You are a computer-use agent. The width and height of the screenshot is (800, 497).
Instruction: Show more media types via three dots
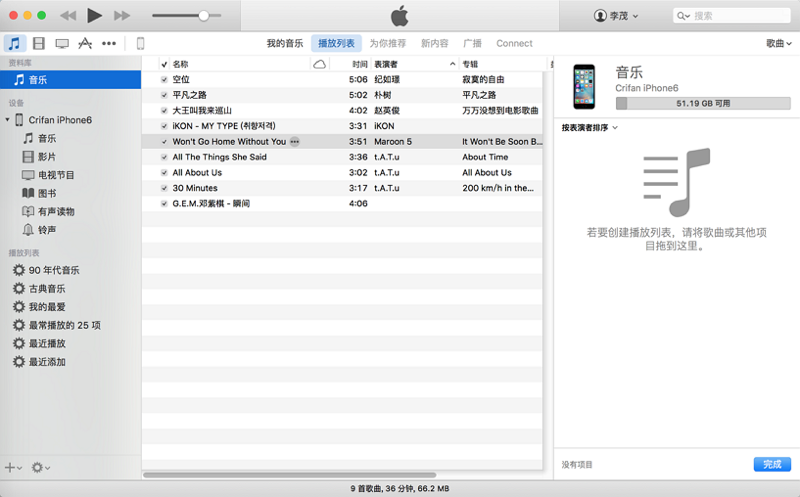(x=109, y=43)
